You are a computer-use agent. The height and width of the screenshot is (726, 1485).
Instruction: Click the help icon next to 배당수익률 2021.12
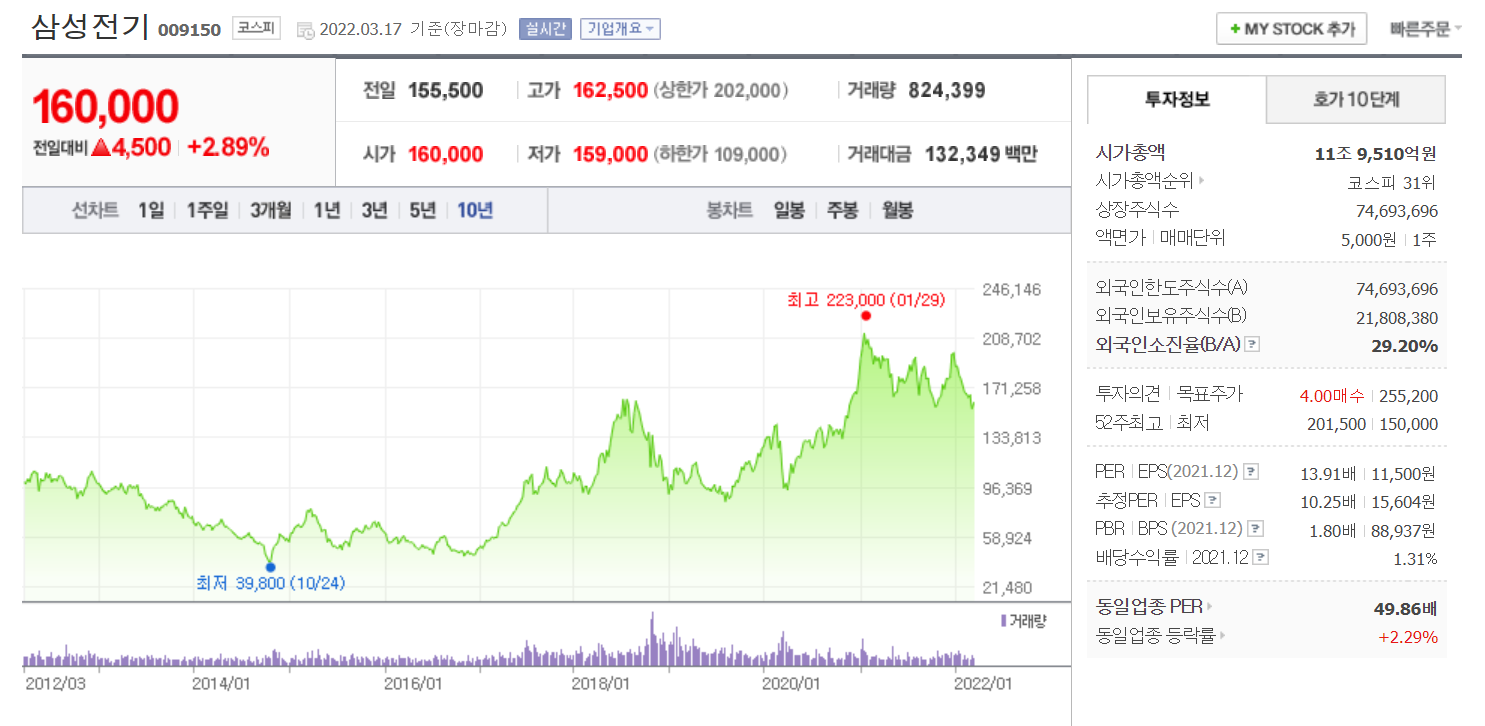point(1262,557)
